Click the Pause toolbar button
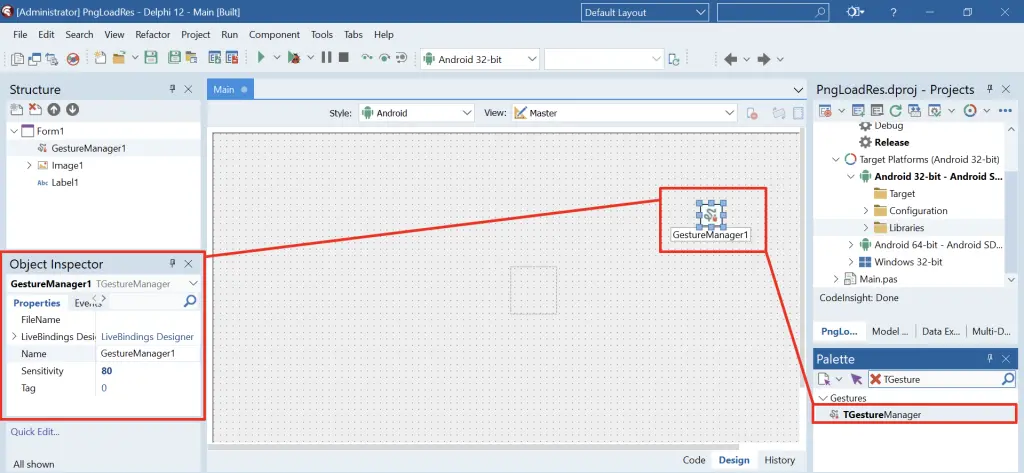The height and width of the screenshot is (473, 1024). pos(327,57)
